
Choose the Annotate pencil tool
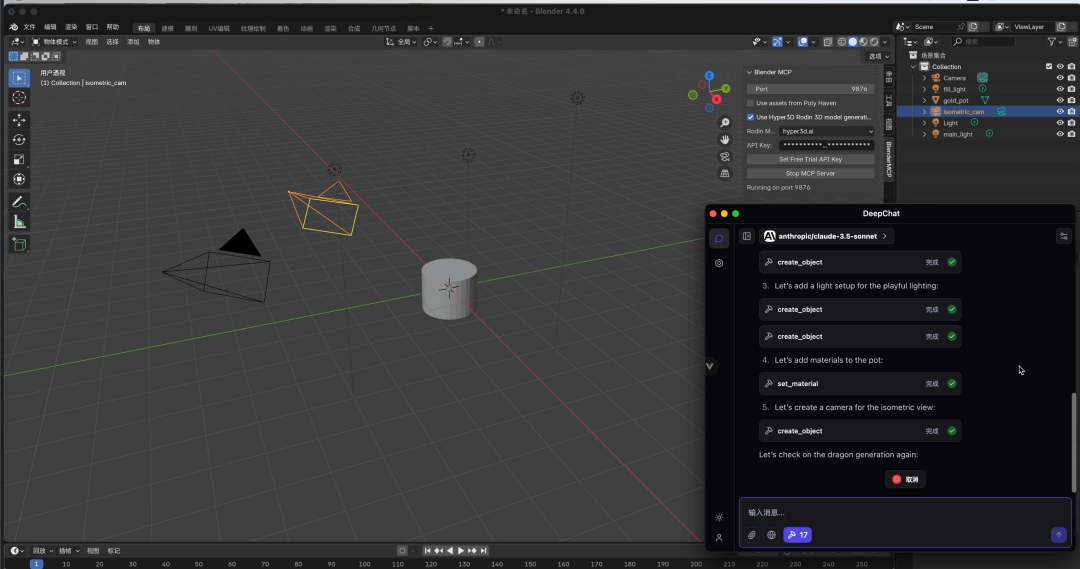tap(19, 201)
